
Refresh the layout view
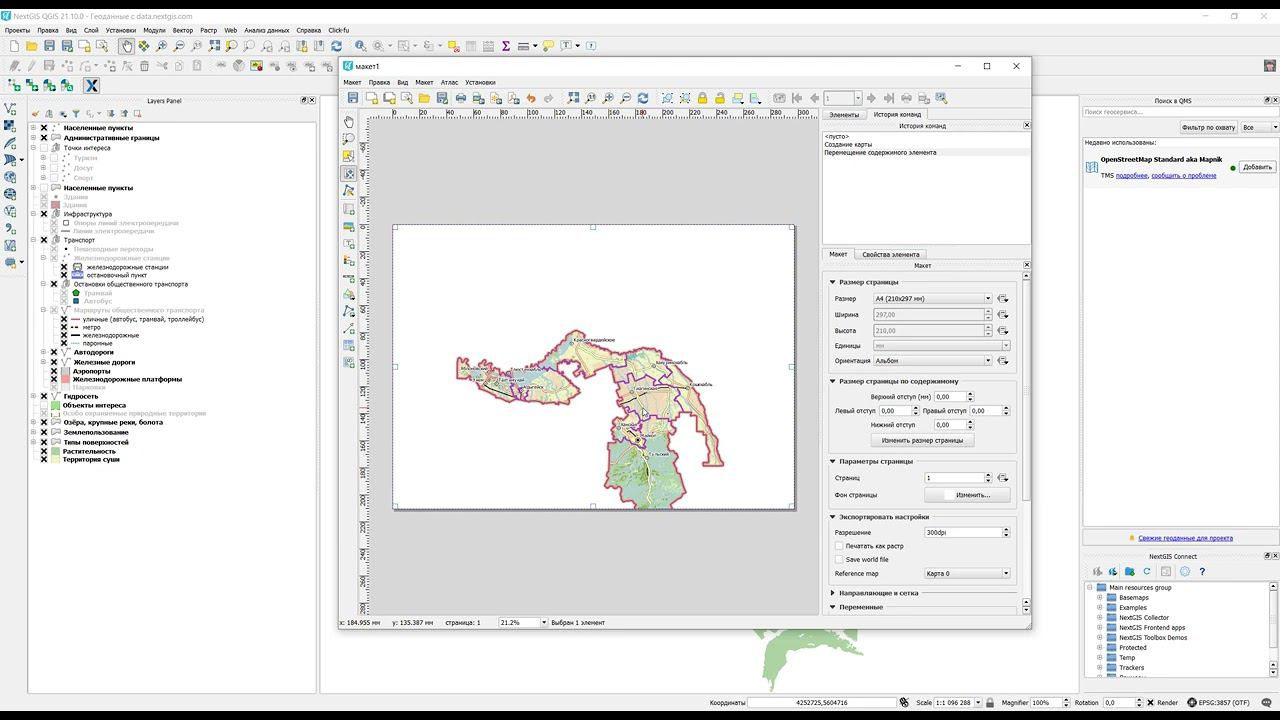point(643,98)
